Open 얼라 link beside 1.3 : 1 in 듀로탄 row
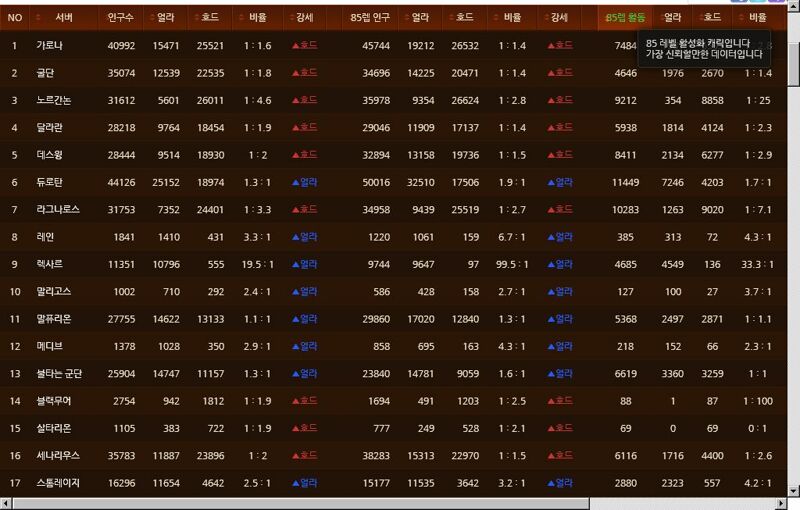The image size is (800, 510). click(305, 182)
